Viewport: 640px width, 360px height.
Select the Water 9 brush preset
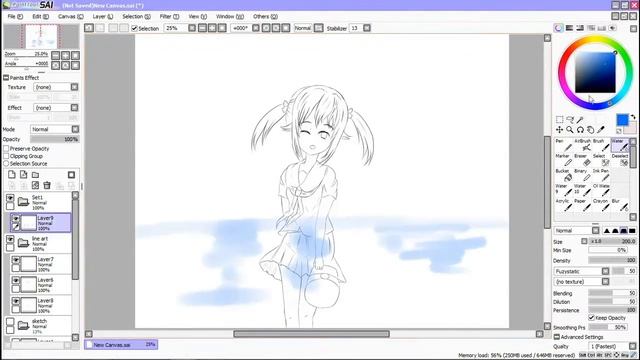pos(563,190)
